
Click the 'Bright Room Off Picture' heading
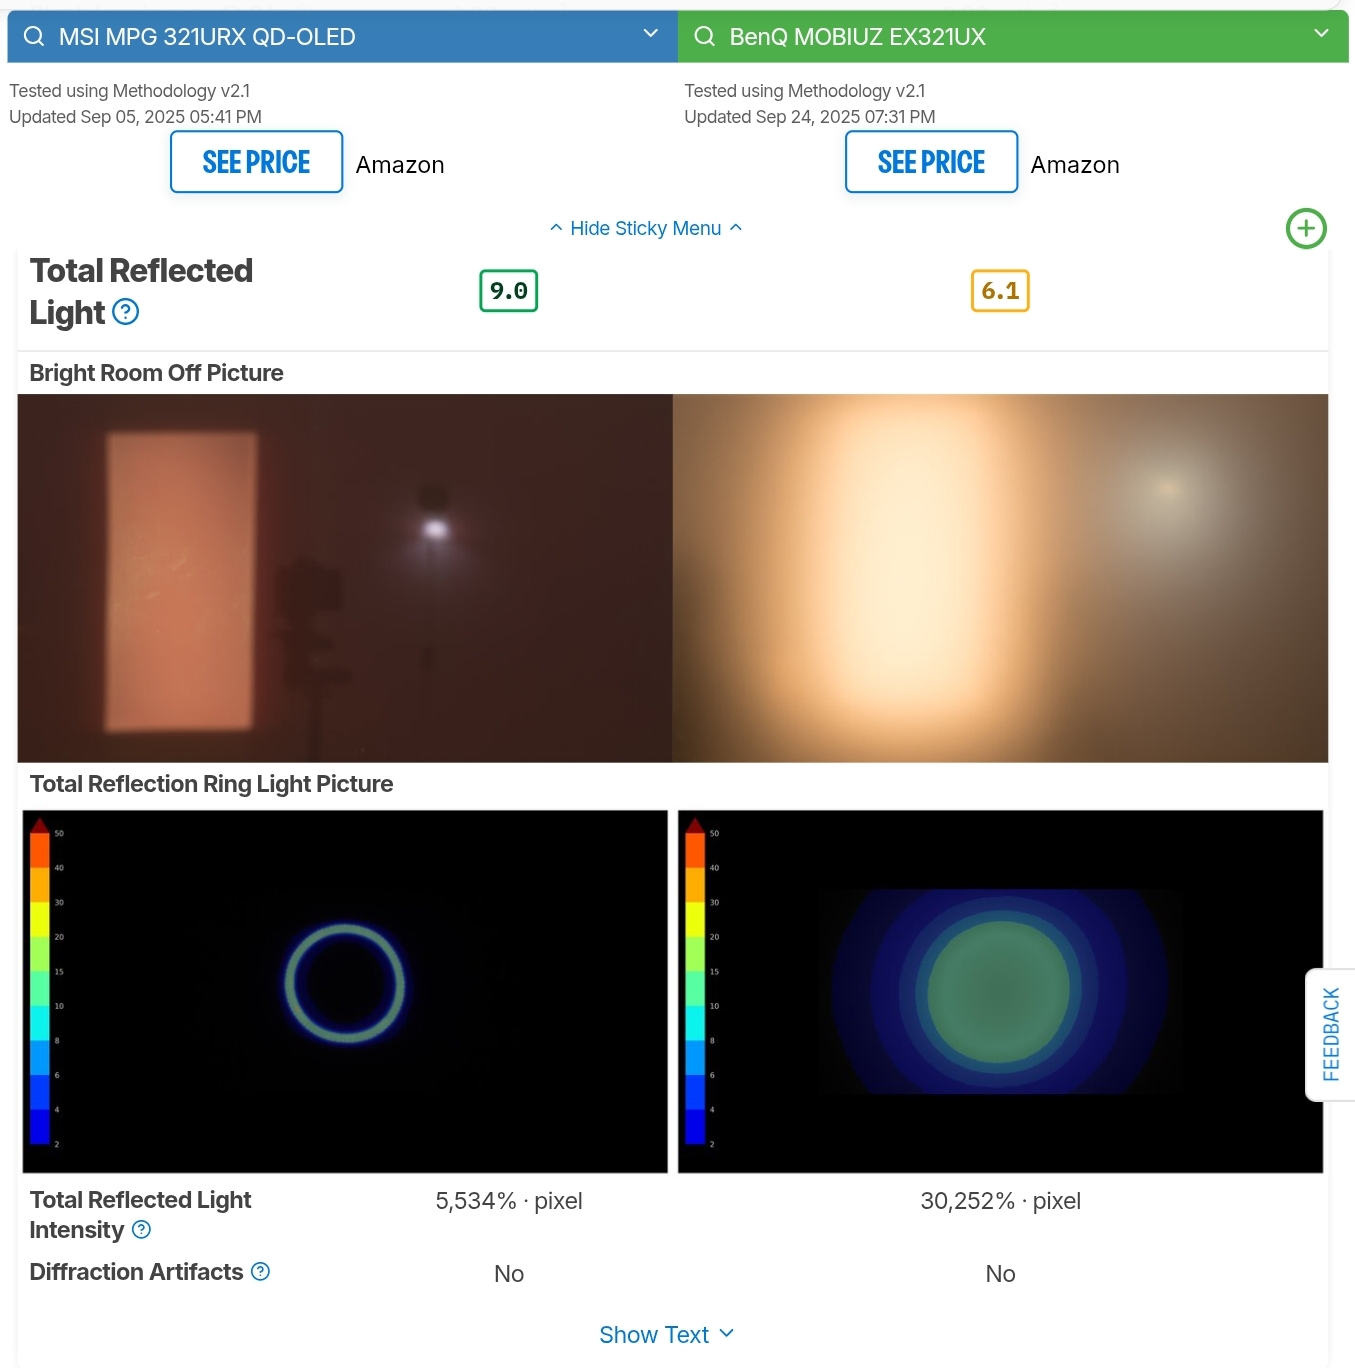point(157,373)
